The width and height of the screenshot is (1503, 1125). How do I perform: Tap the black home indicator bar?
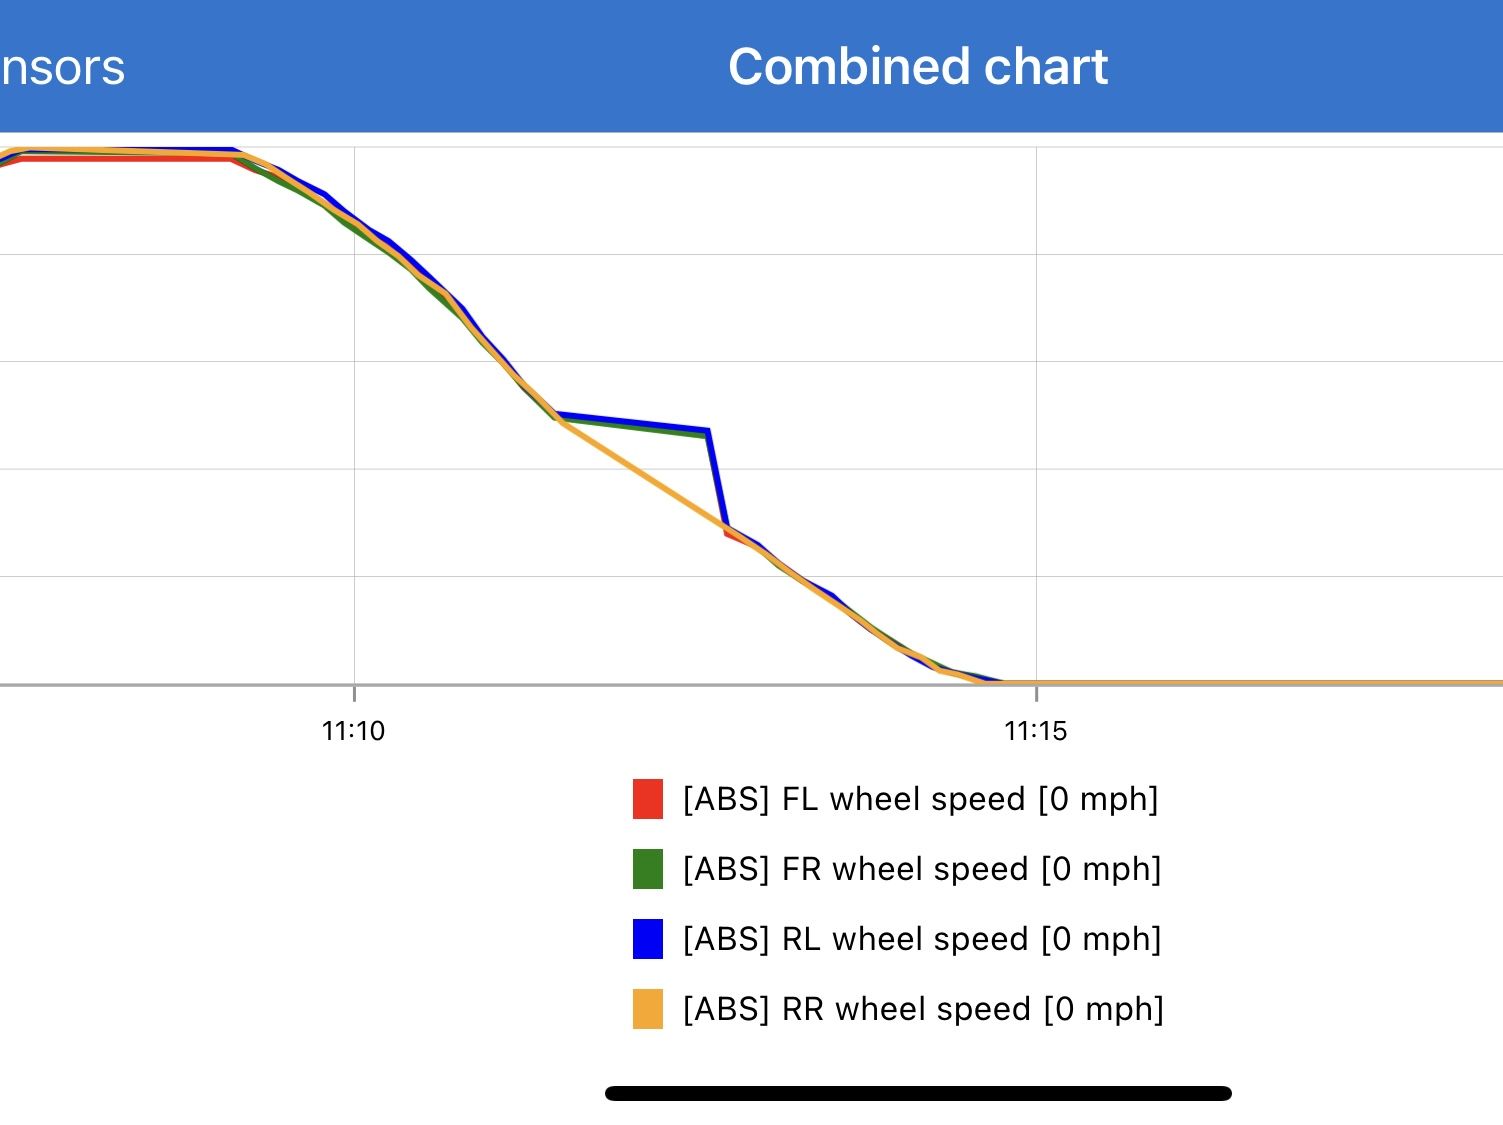tap(918, 1093)
